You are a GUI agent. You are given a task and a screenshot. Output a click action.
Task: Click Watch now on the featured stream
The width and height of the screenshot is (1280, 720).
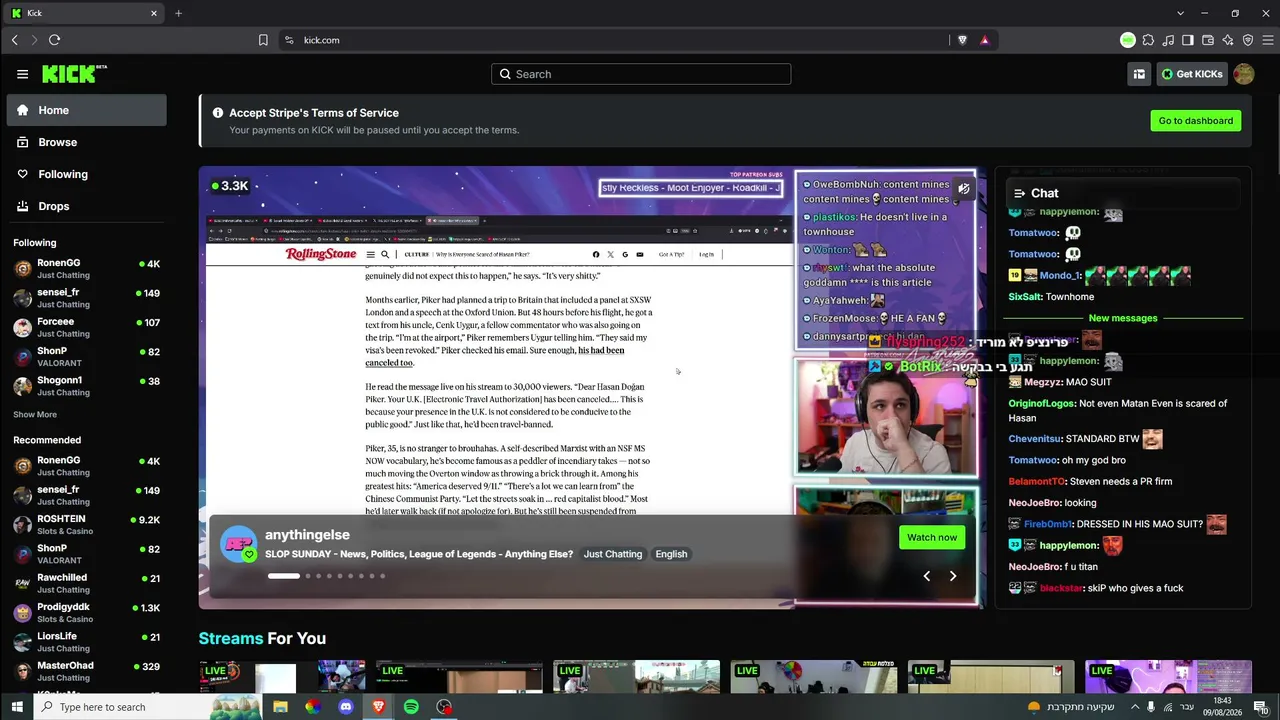pos(932,537)
